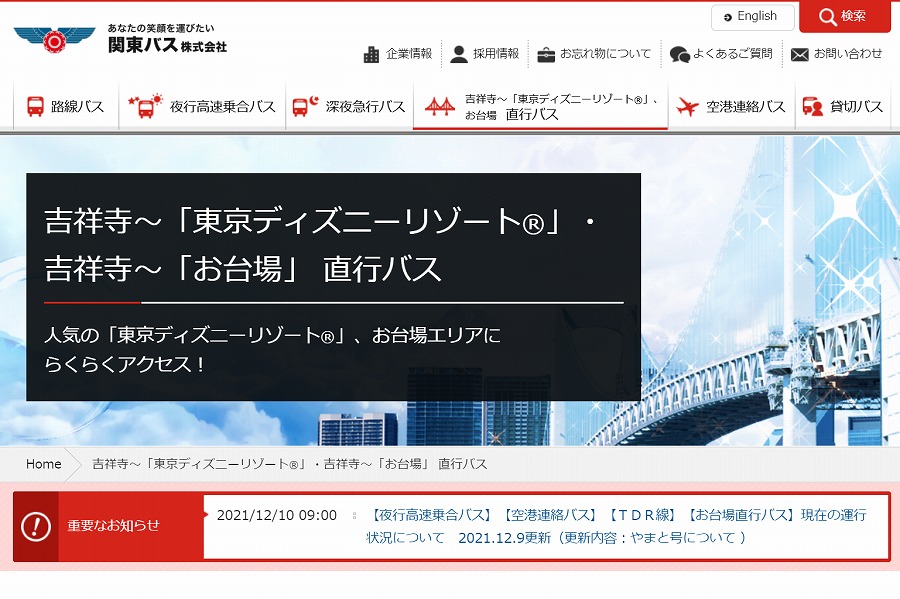Select the 深夜急行バス menu item
This screenshot has width=900, height=599.
[350, 107]
